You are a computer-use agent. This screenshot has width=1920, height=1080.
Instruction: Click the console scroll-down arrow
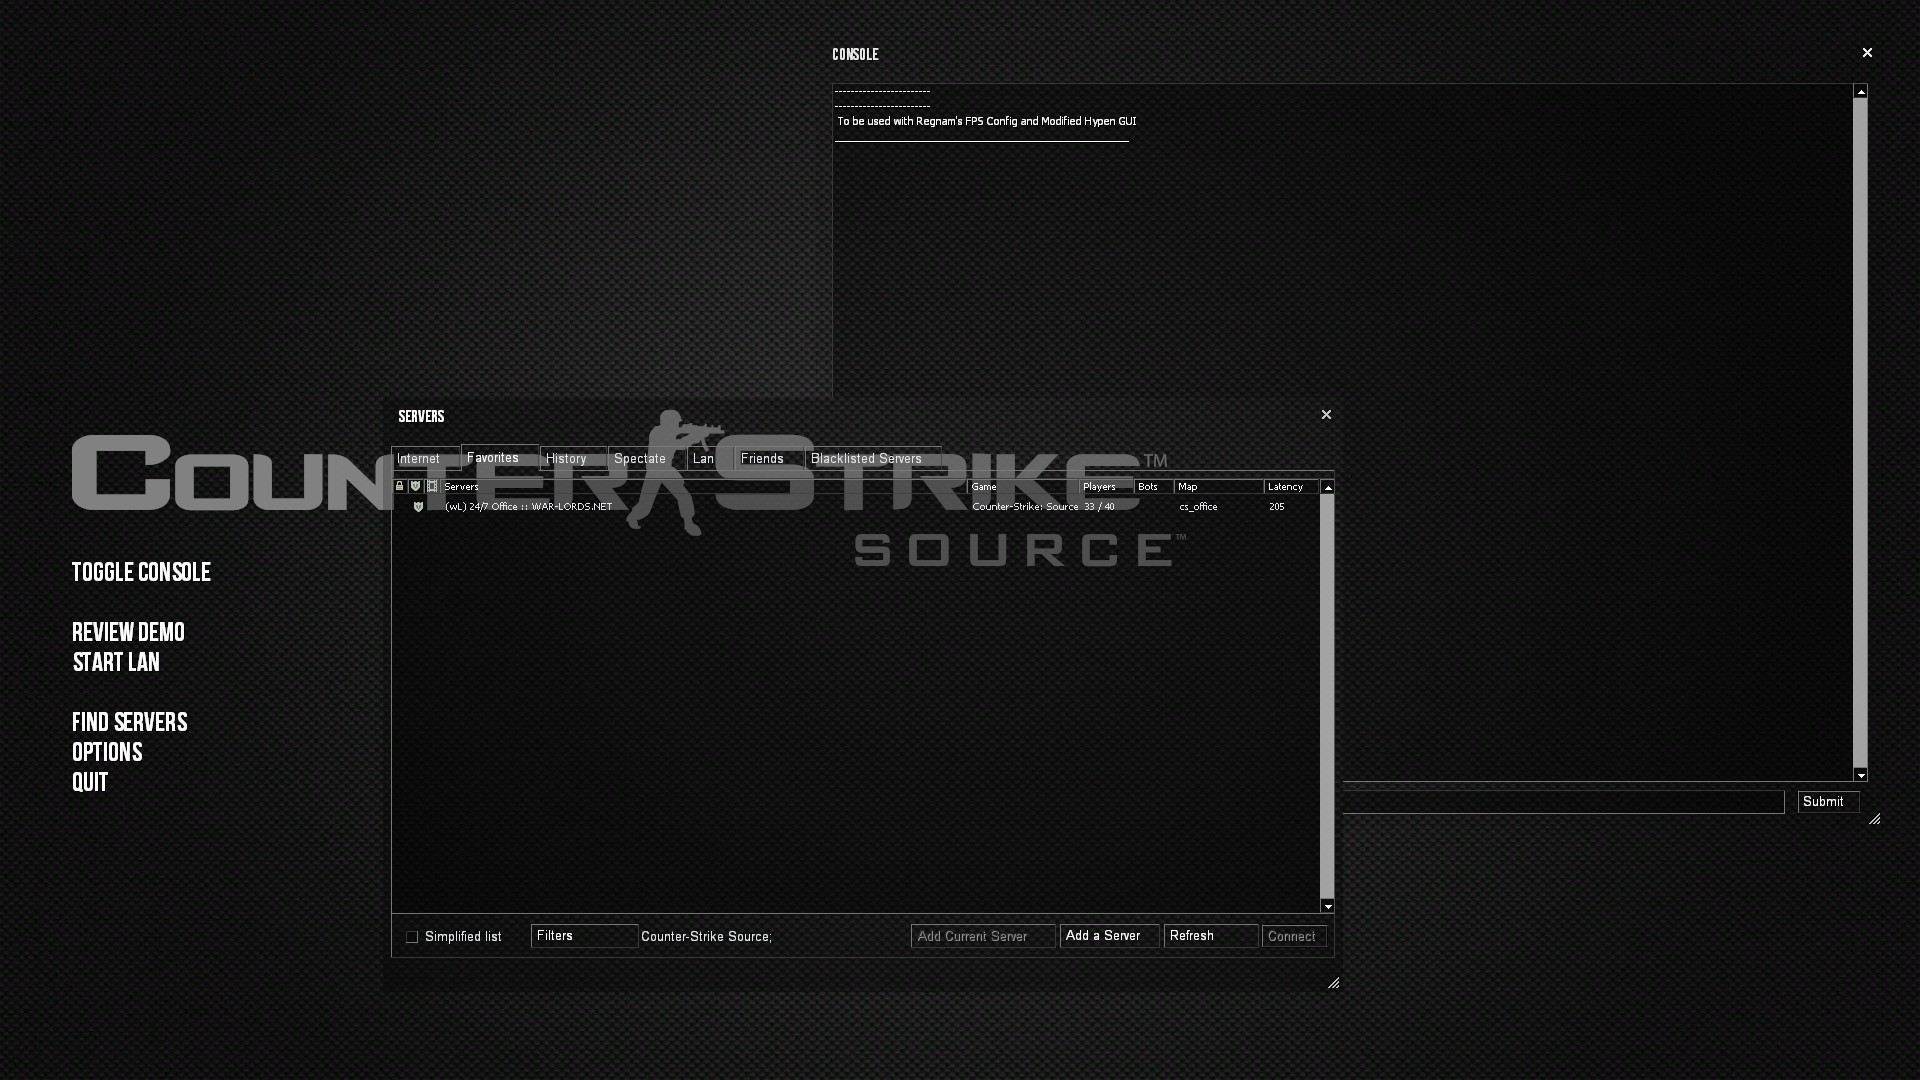click(x=1860, y=775)
